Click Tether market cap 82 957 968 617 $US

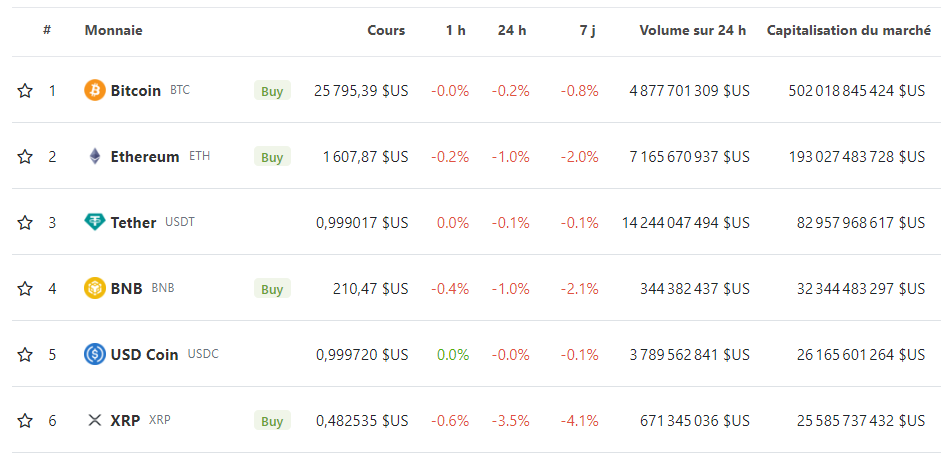tap(861, 223)
